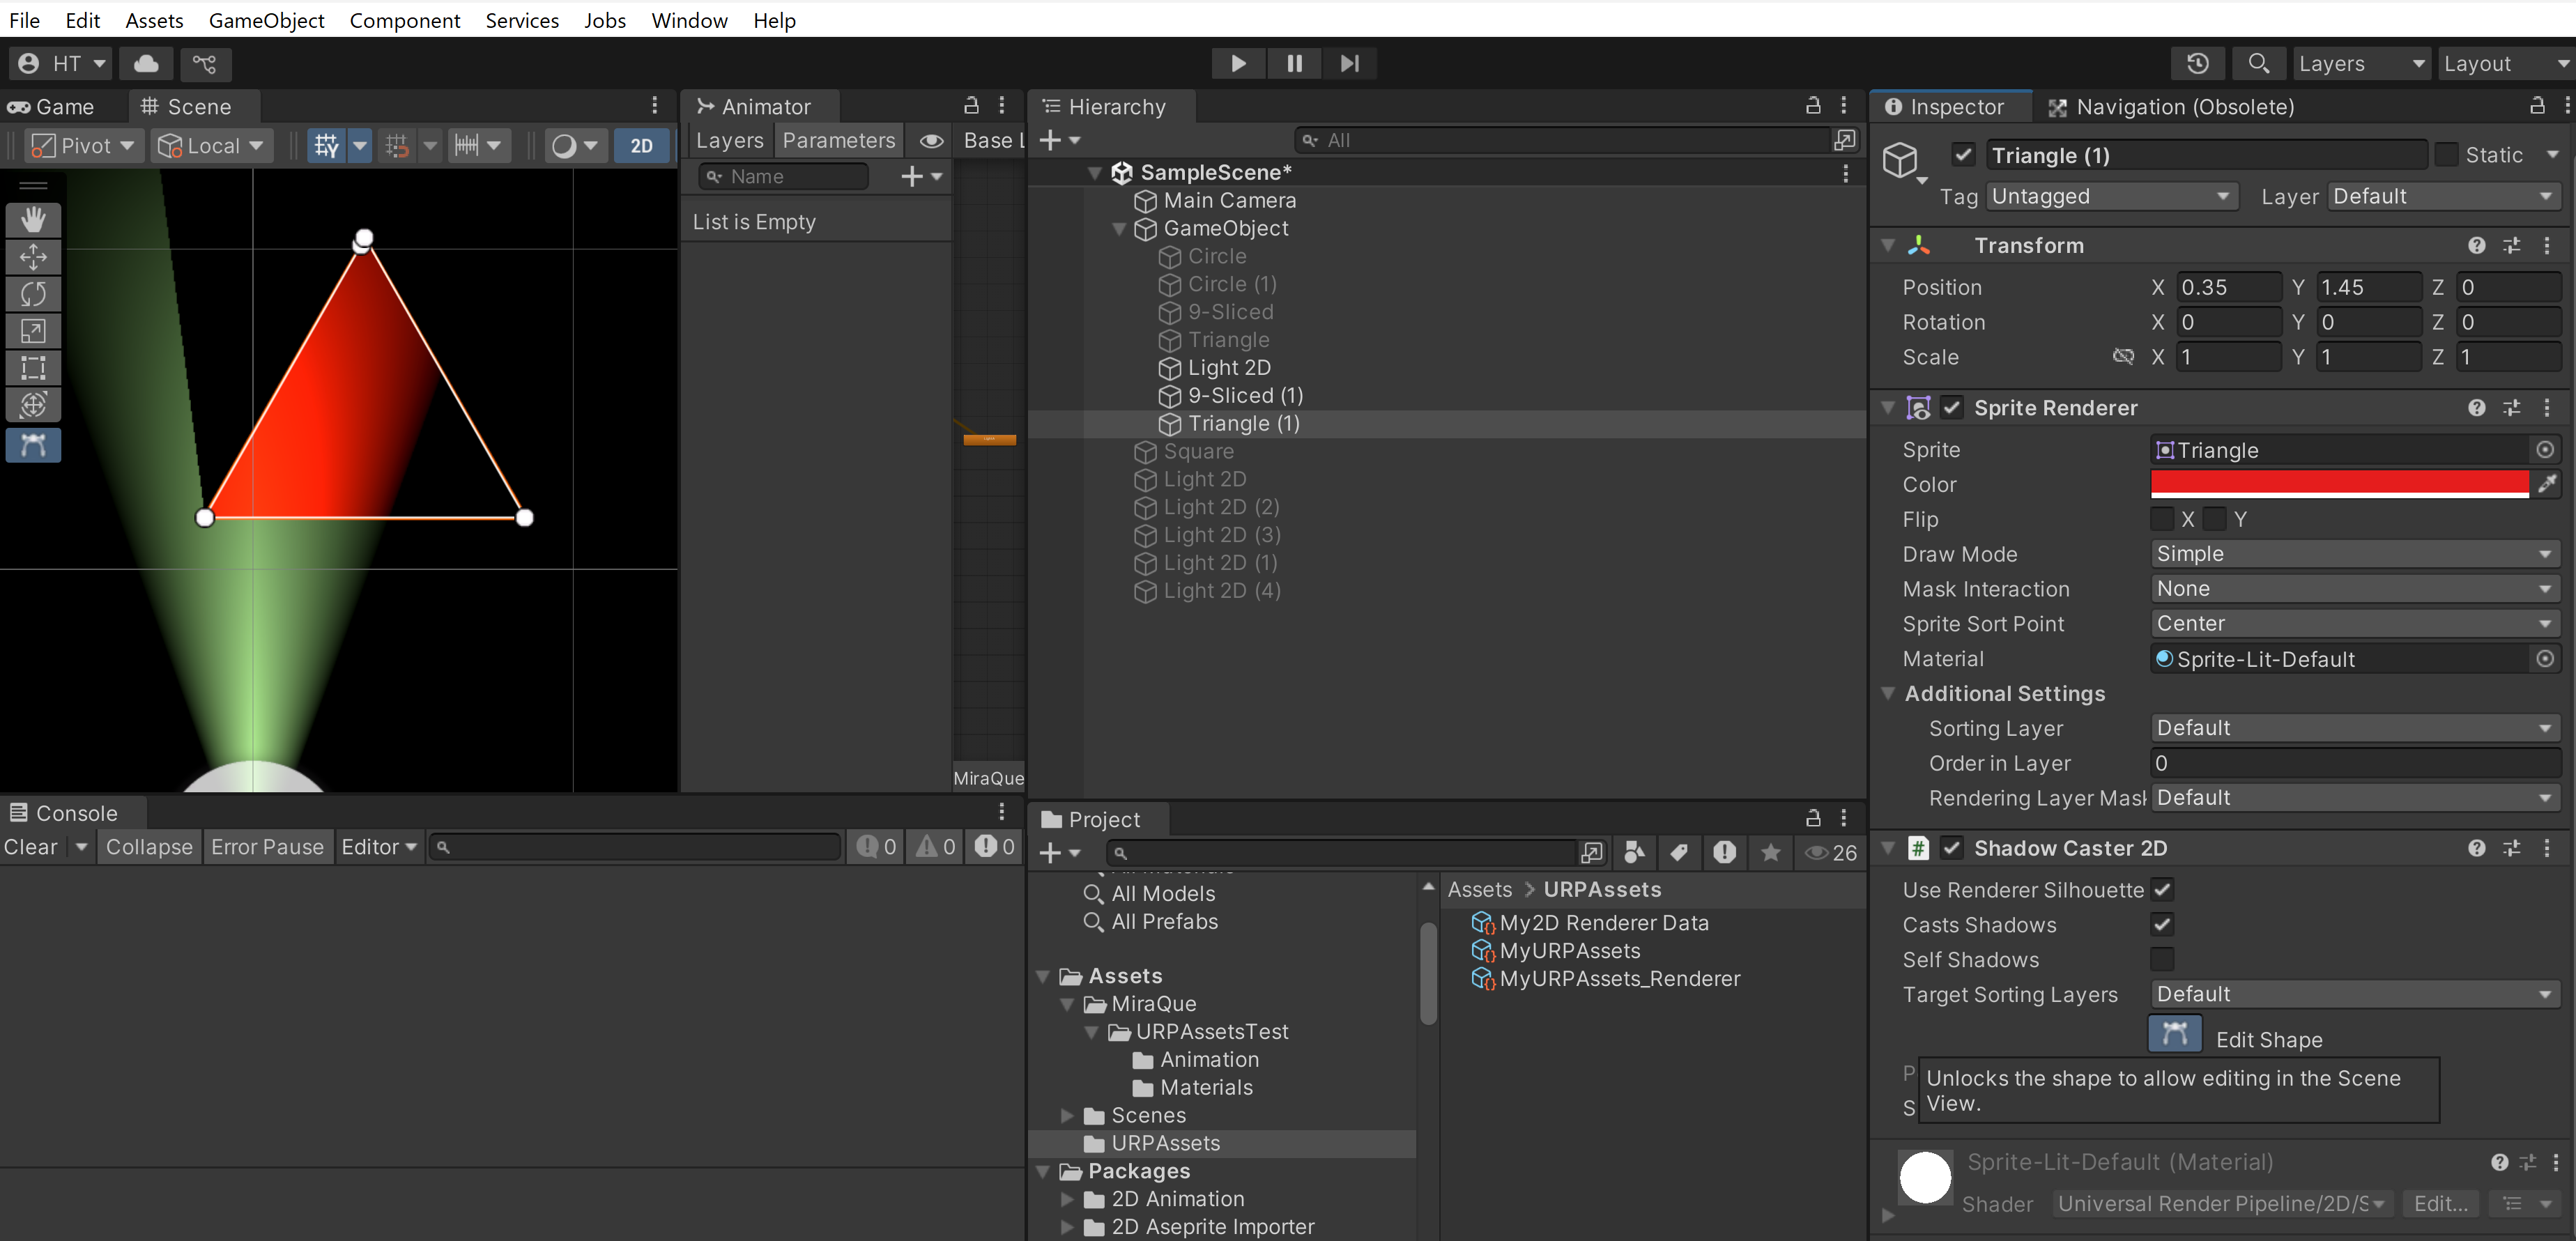
Task: Open the Component menu
Action: 404,20
